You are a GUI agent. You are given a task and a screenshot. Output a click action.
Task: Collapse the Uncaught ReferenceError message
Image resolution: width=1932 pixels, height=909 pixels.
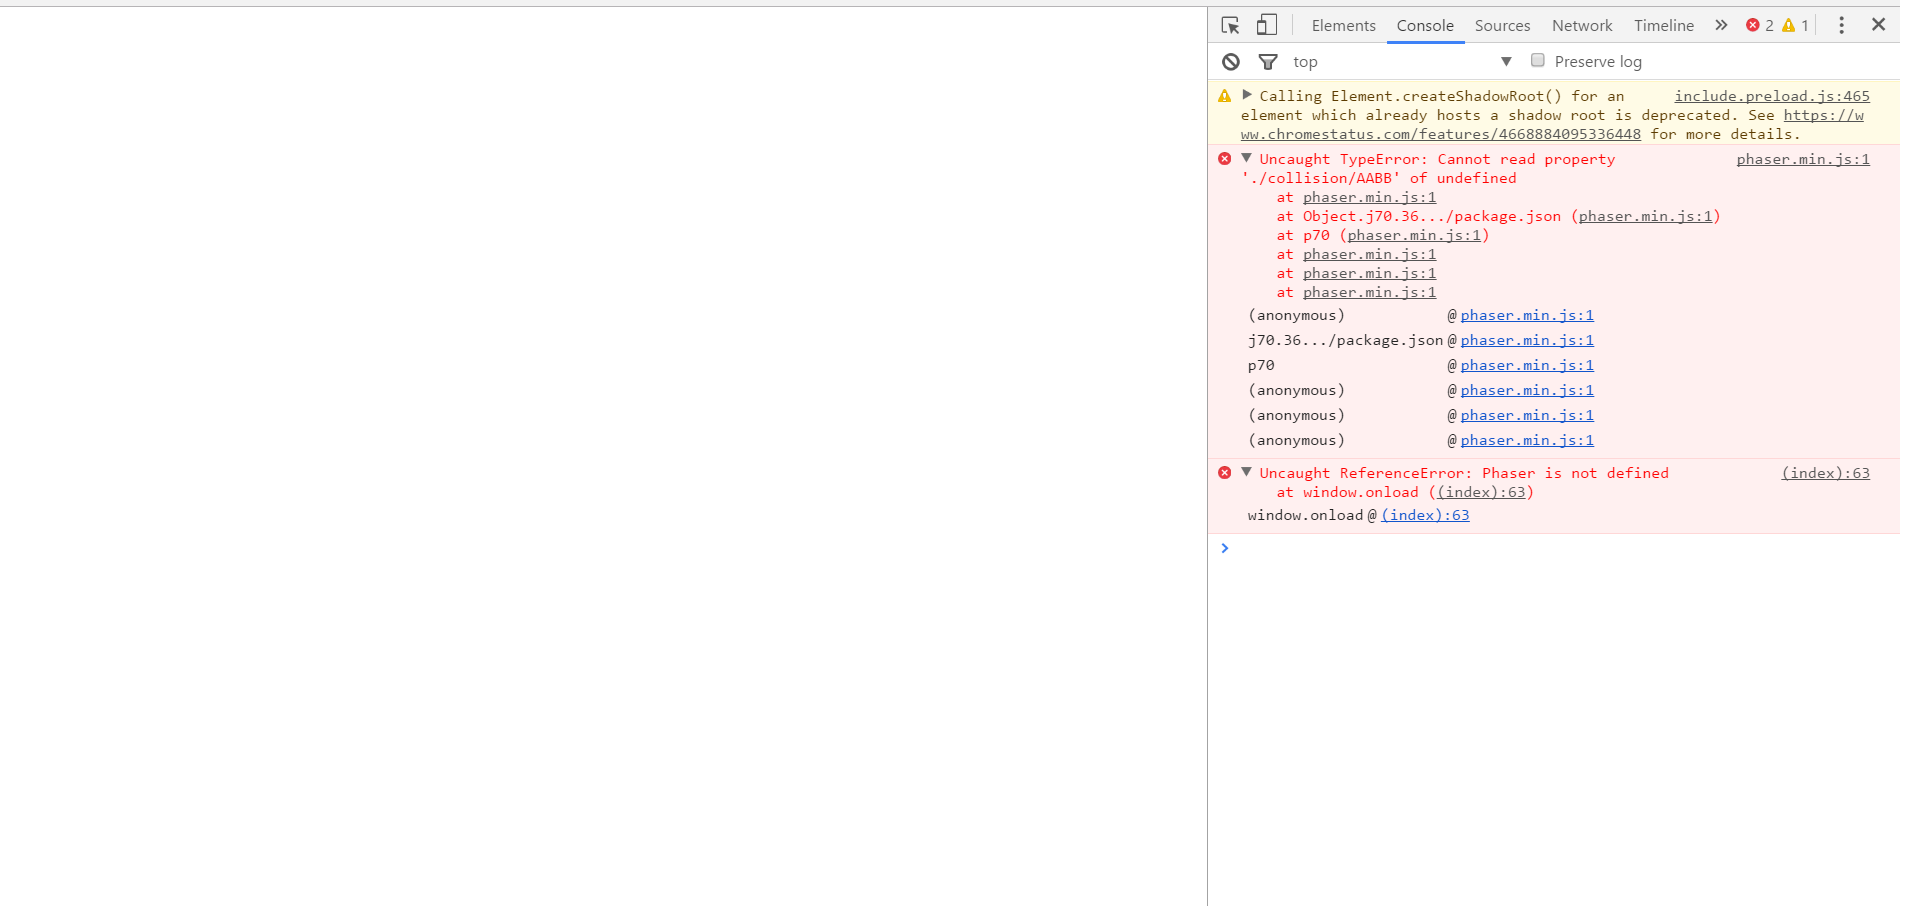(1247, 472)
